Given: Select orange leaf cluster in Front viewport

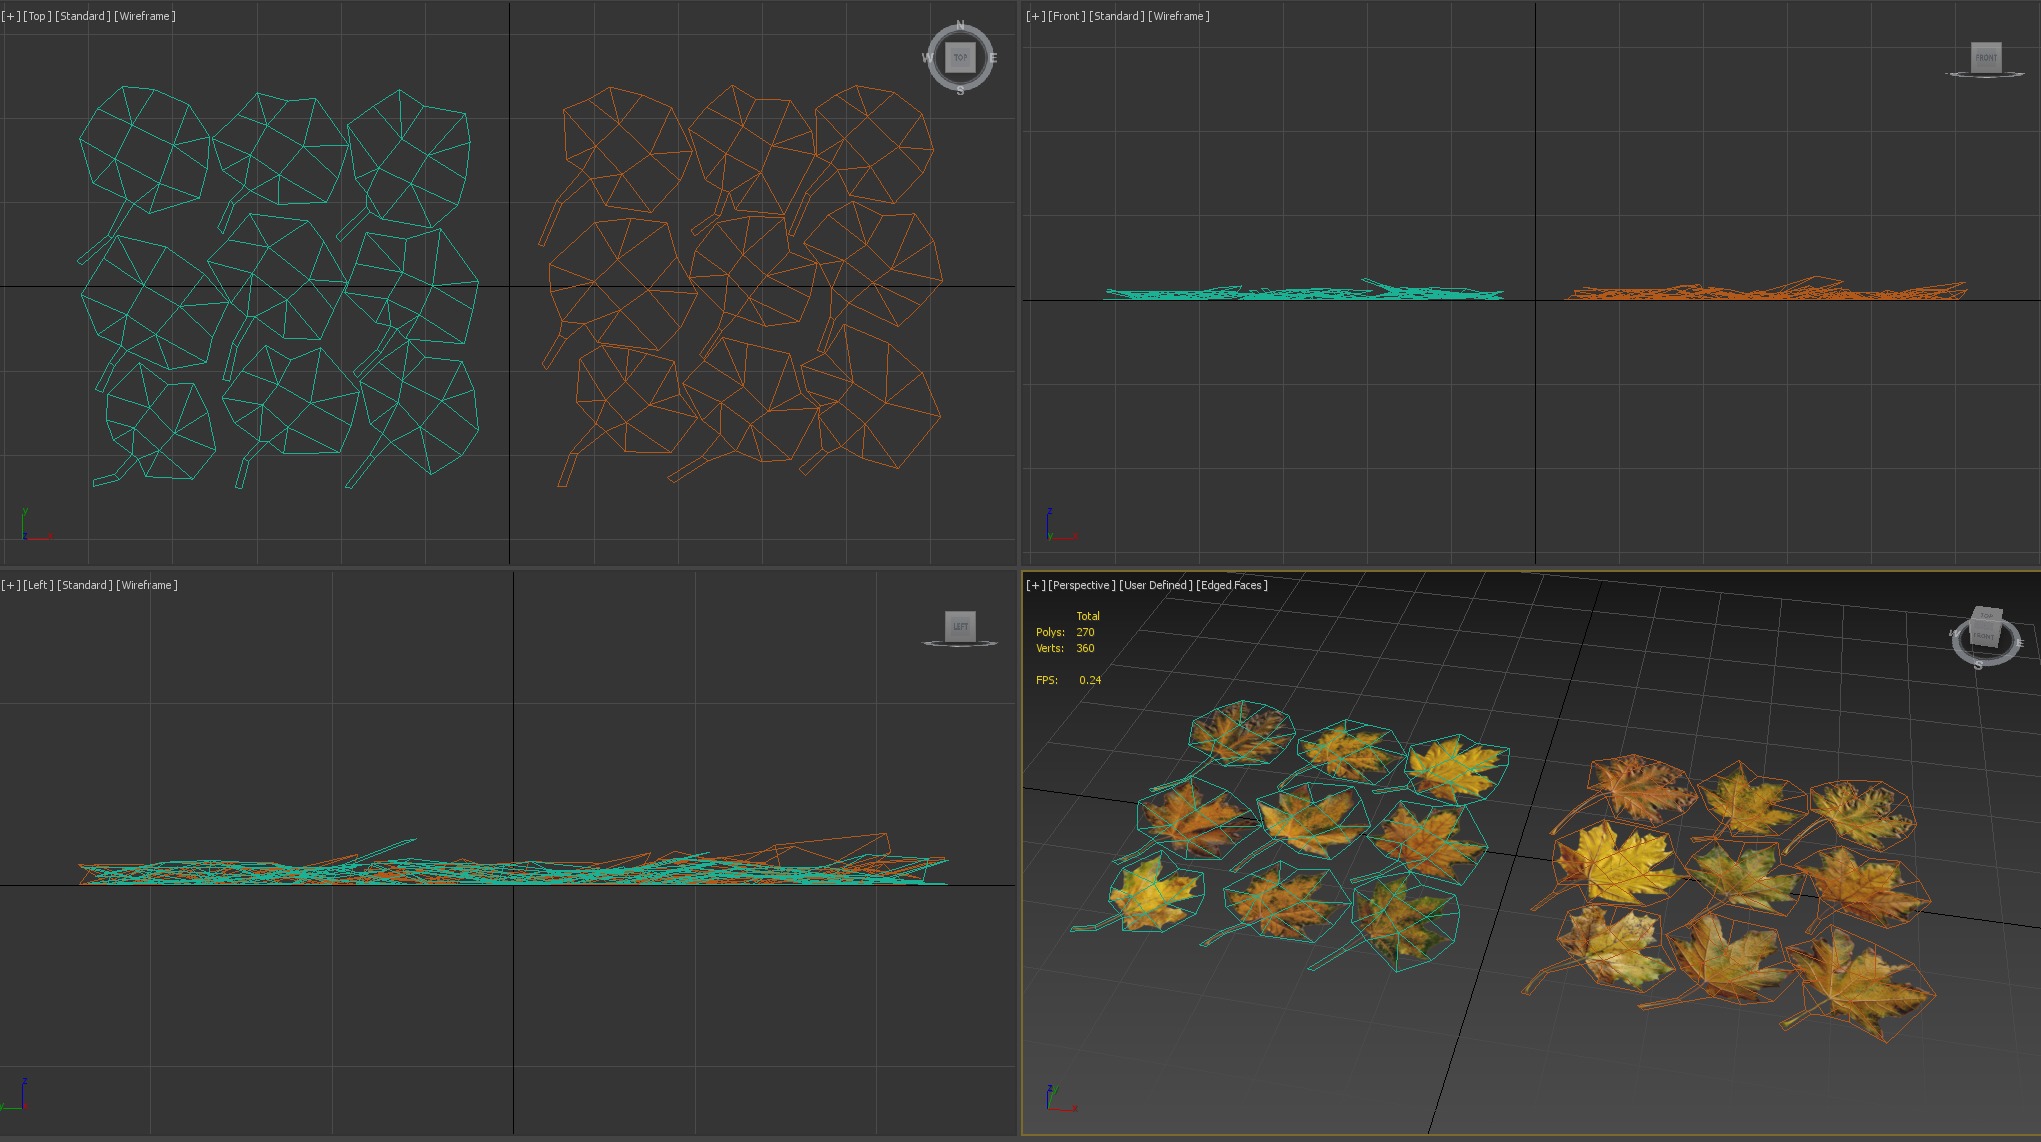Looking at the screenshot, I should click(1766, 290).
